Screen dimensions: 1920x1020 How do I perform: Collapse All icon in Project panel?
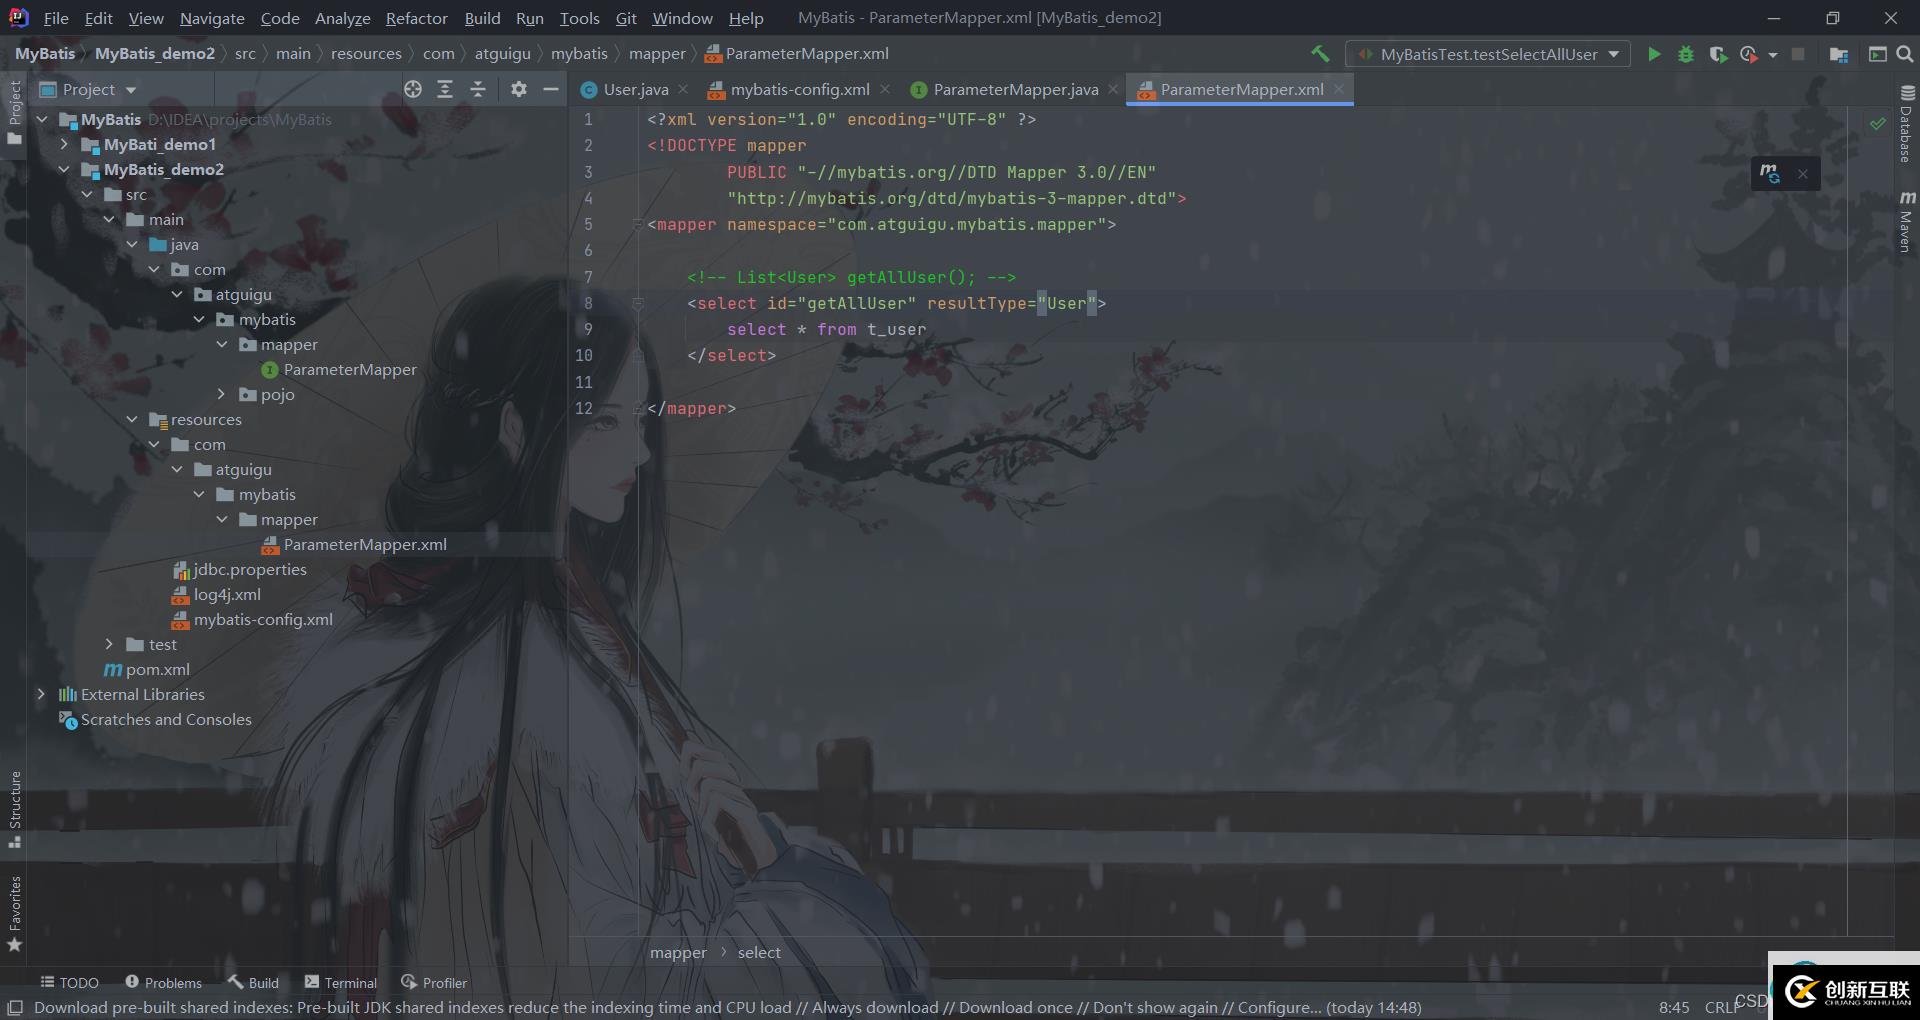[x=478, y=89]
